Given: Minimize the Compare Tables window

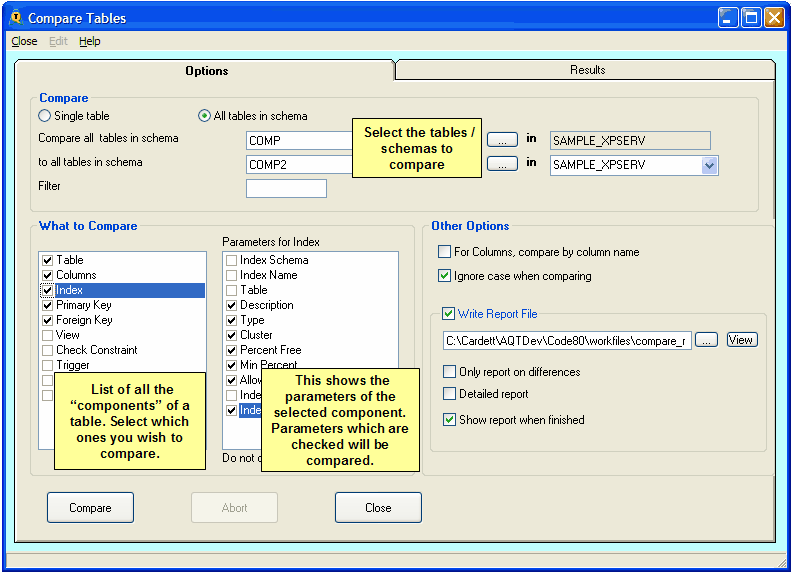Looking at the screenshot, I should click(x=728, y=18).
